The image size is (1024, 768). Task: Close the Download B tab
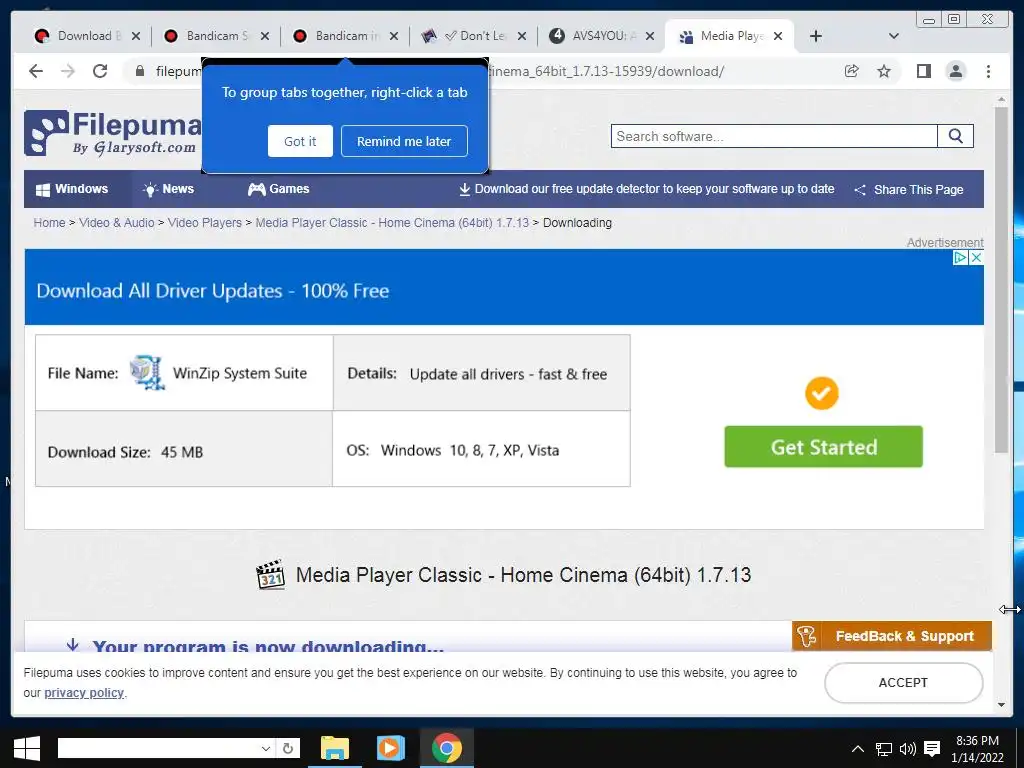(136, 36)
